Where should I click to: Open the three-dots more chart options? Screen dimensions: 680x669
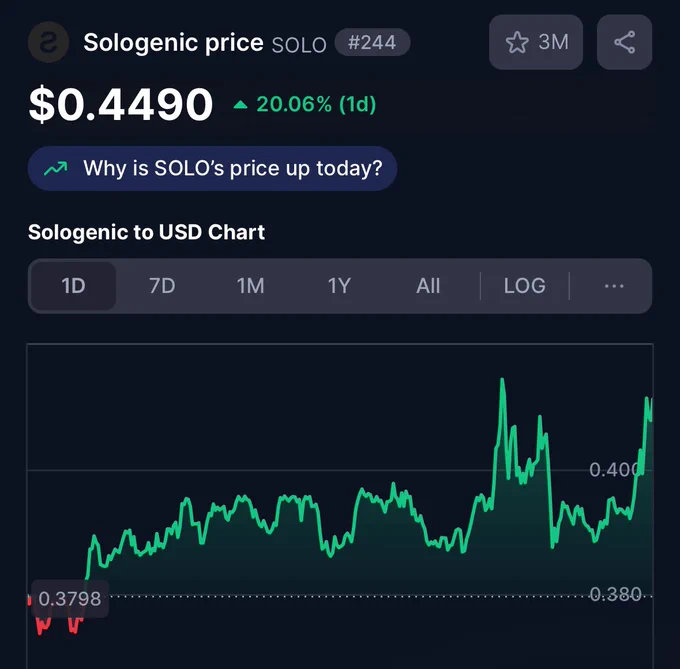[614, 286]
